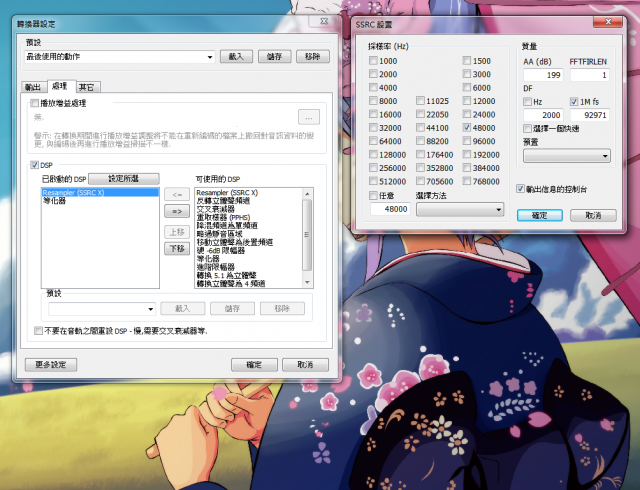Viewport: 640px width, 490px height.
Task: Enable the 播放增益處理 checkbox
Action: pos(35,103)
